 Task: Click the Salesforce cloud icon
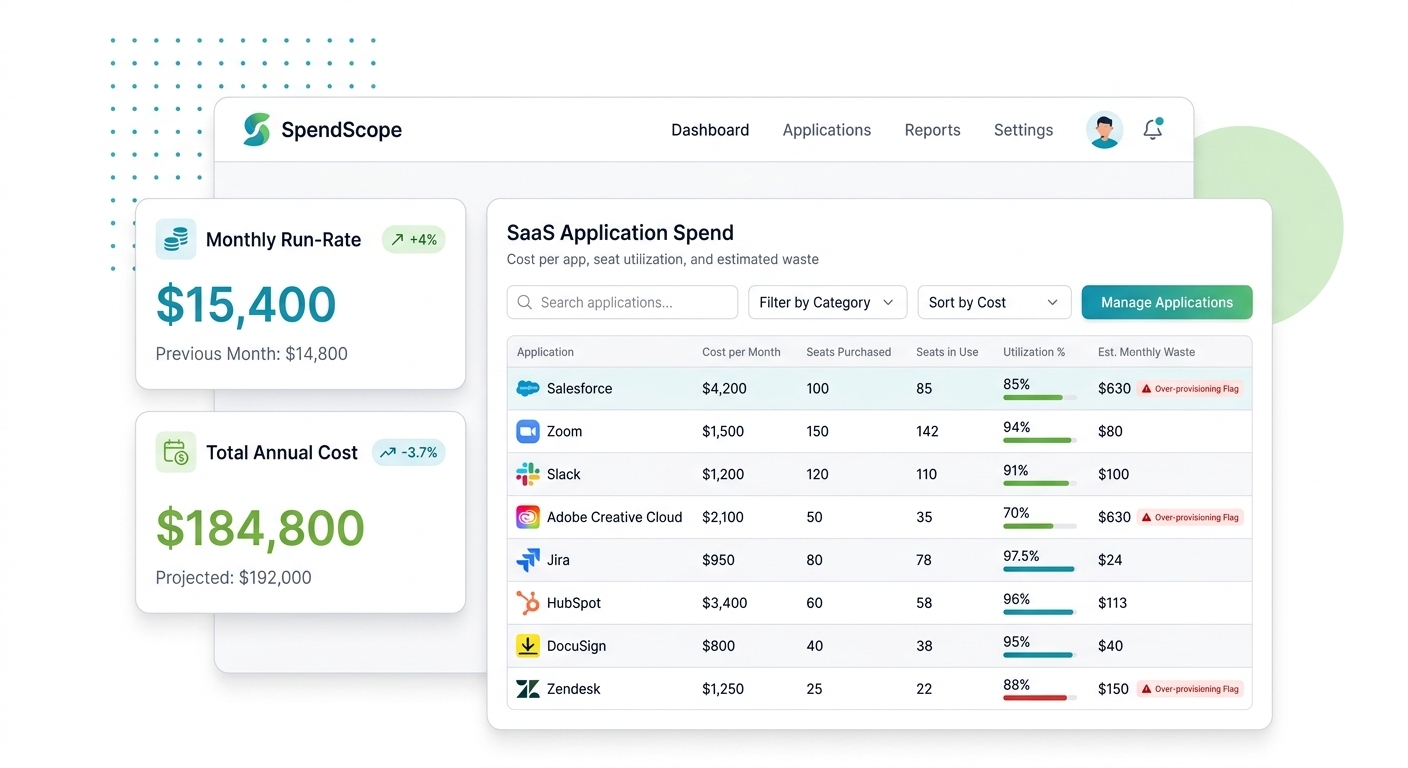(x=527, y=388)
